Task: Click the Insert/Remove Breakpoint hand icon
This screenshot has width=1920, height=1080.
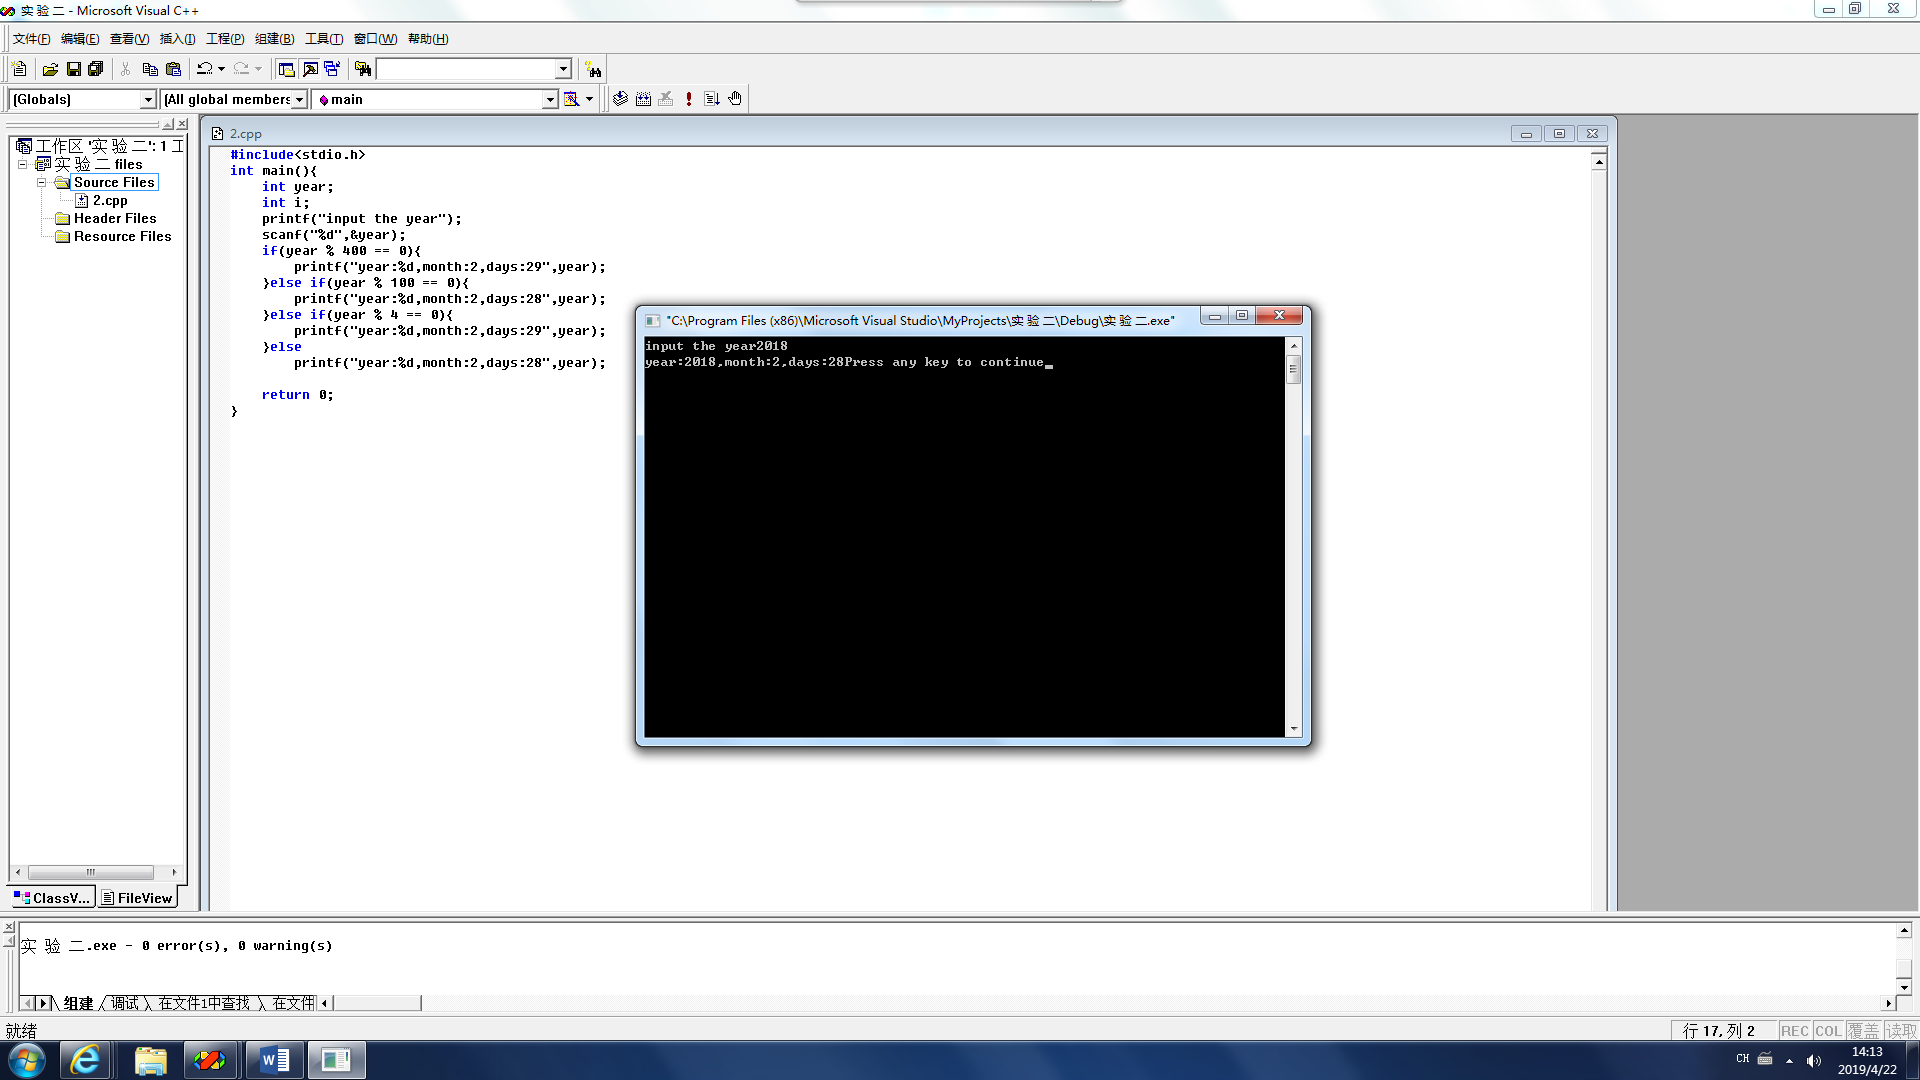Action: pos(735,99)
